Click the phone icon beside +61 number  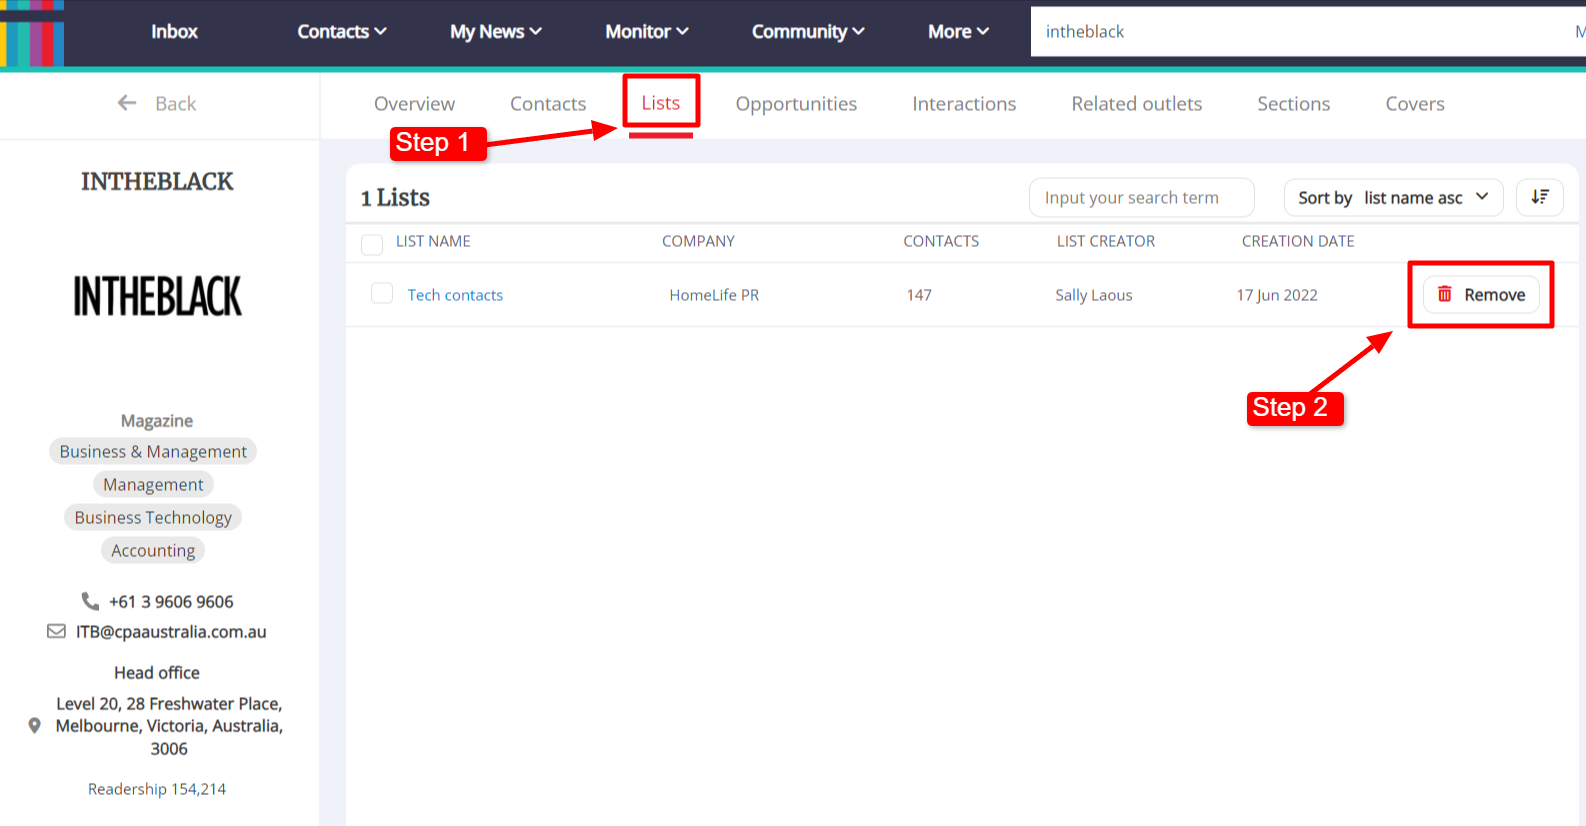coord(90,601)
